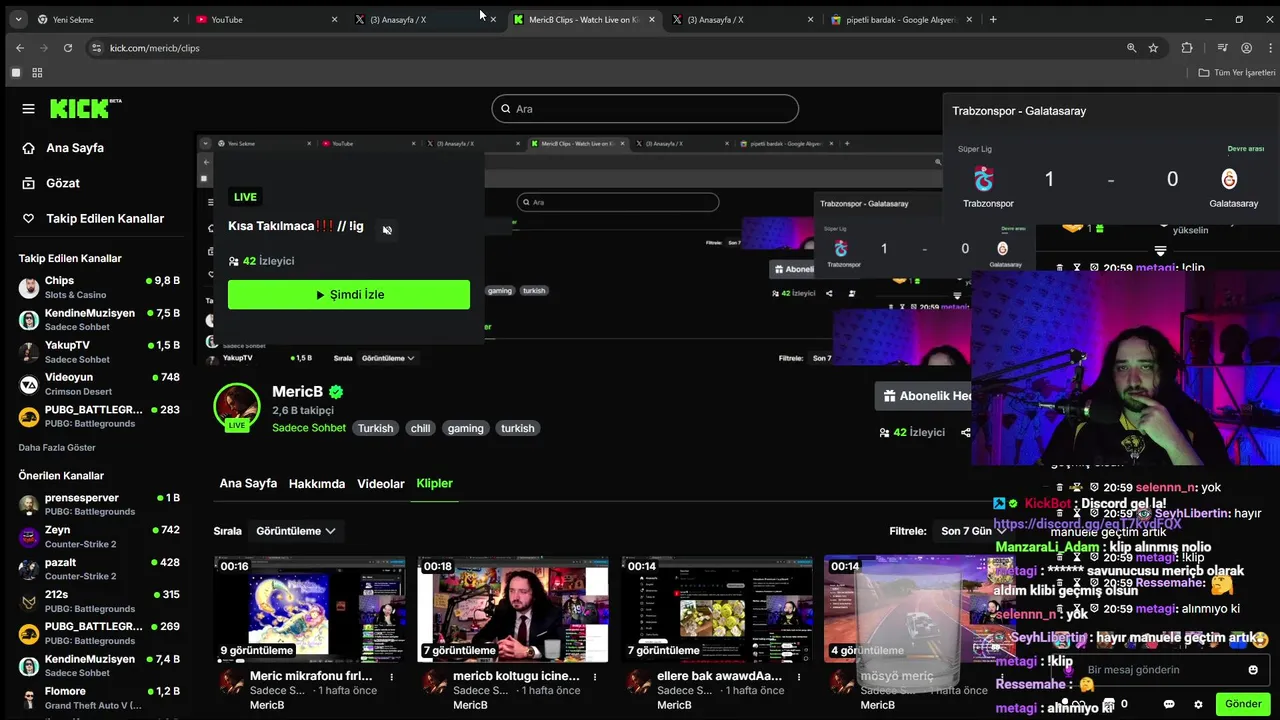
Task: Open Videoyun Crimson Desert channel
Action: click(99, 384)
